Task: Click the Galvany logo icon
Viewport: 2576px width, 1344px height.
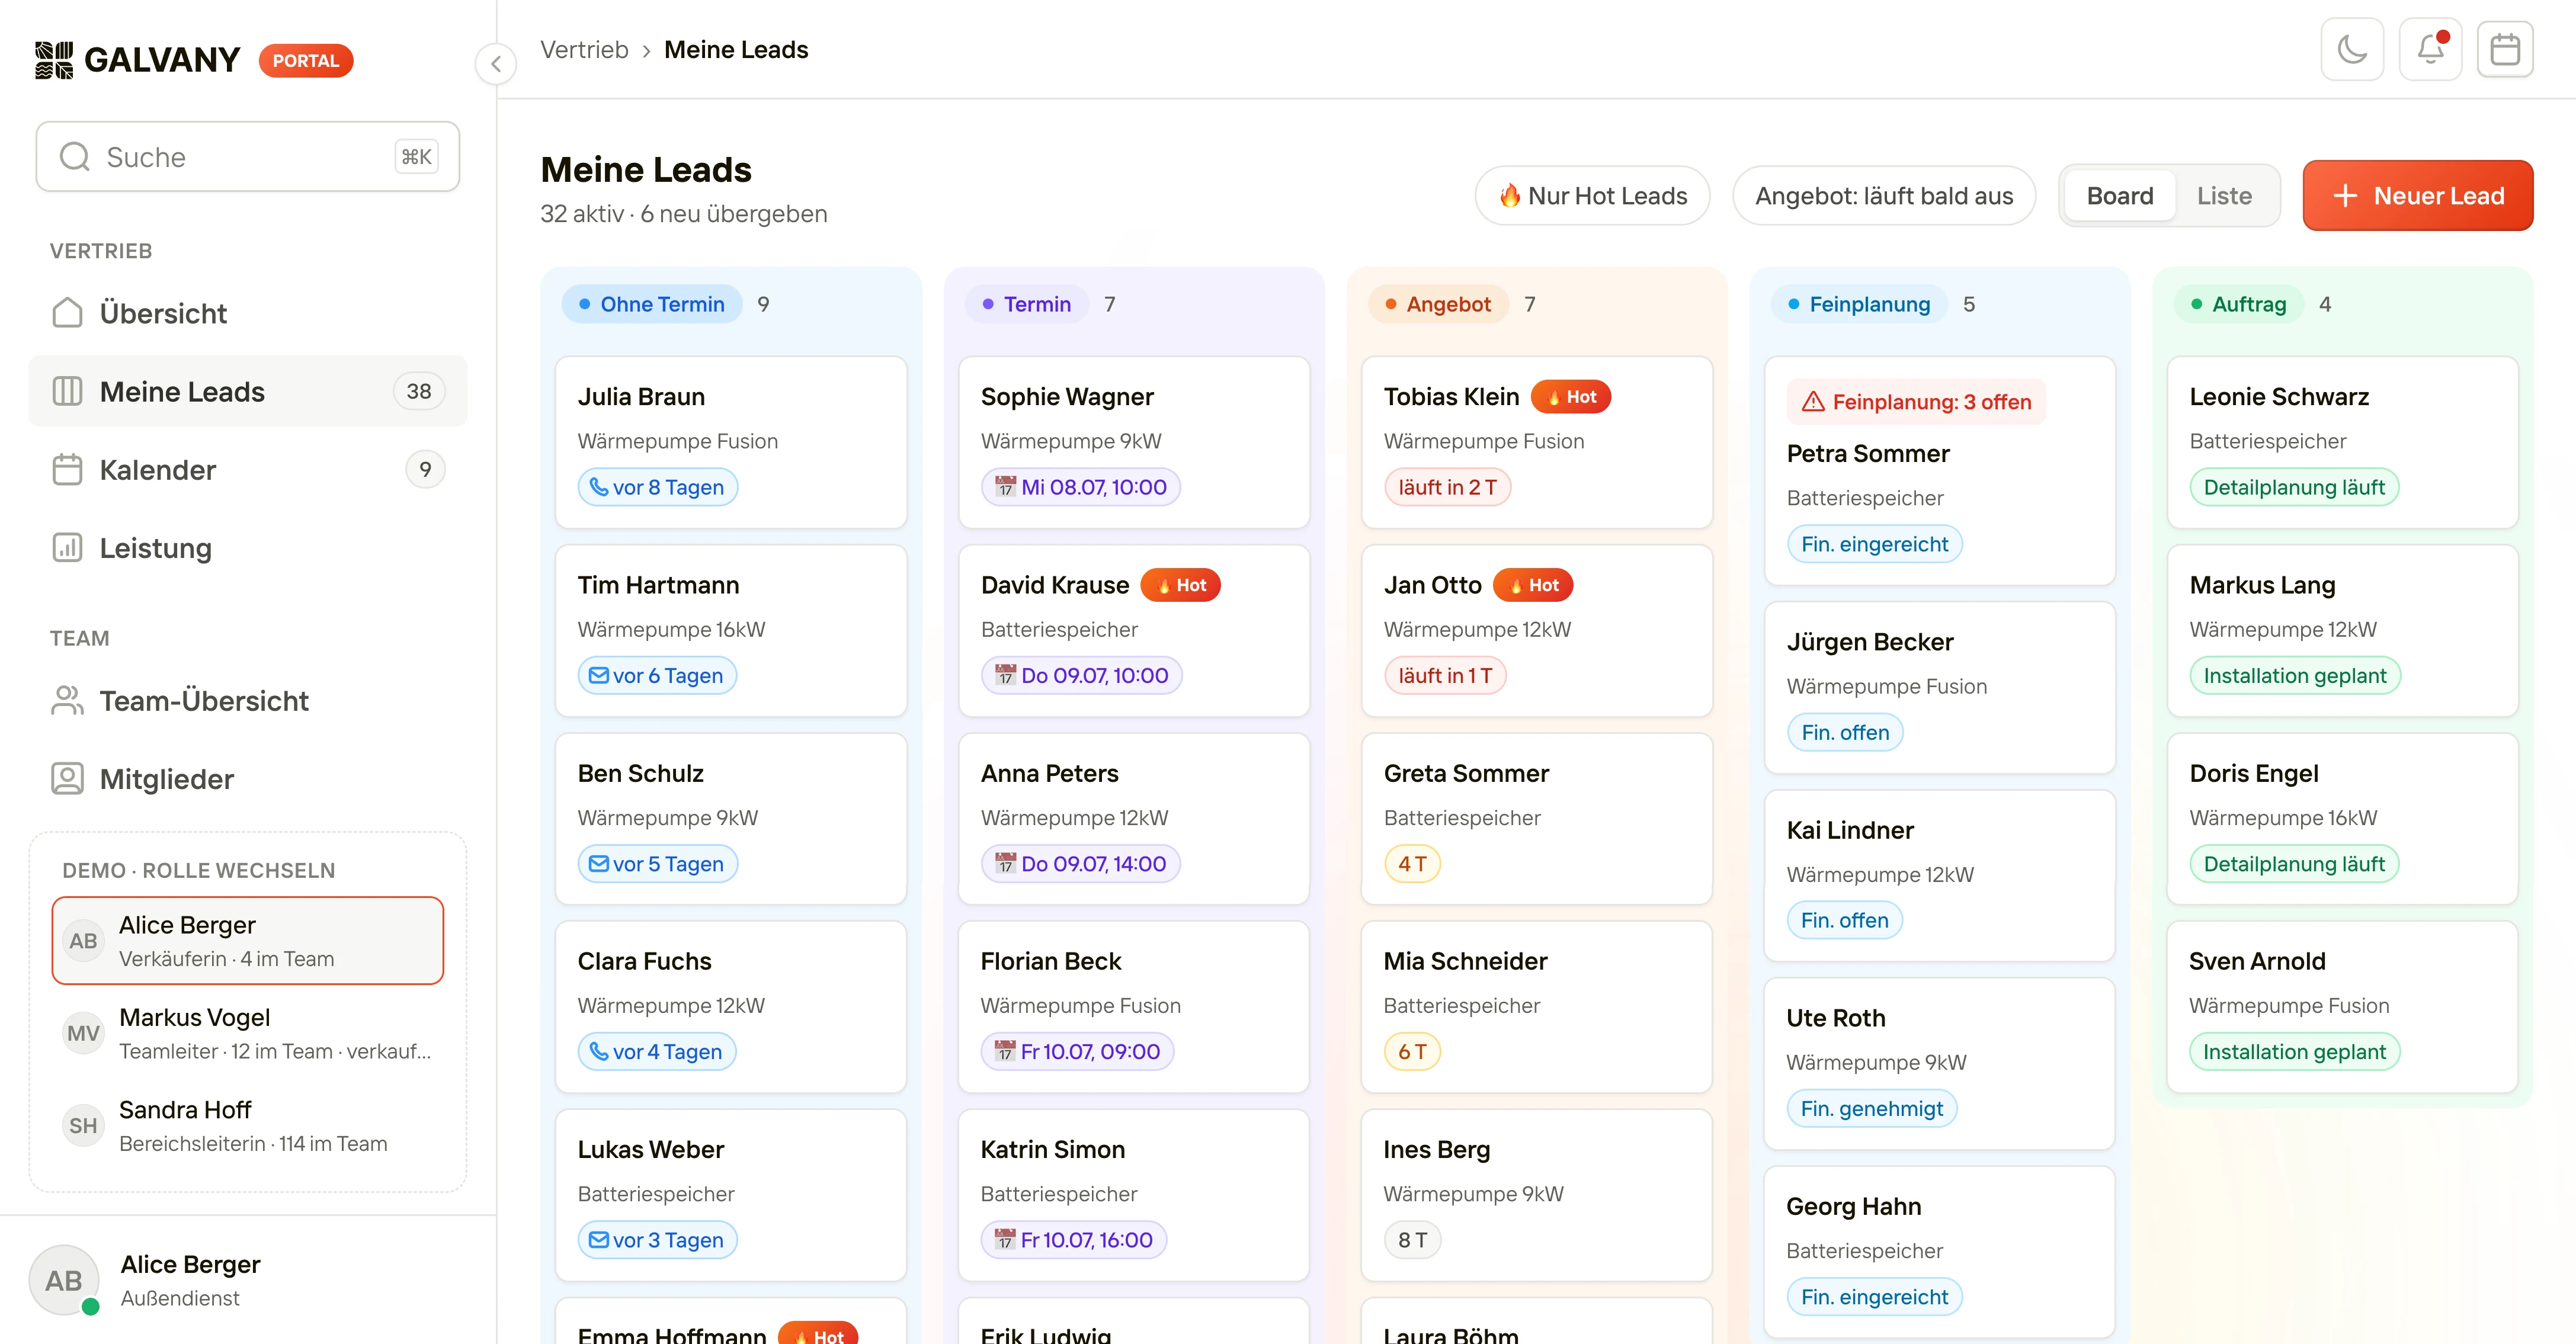Action: (x=54, y=60)
